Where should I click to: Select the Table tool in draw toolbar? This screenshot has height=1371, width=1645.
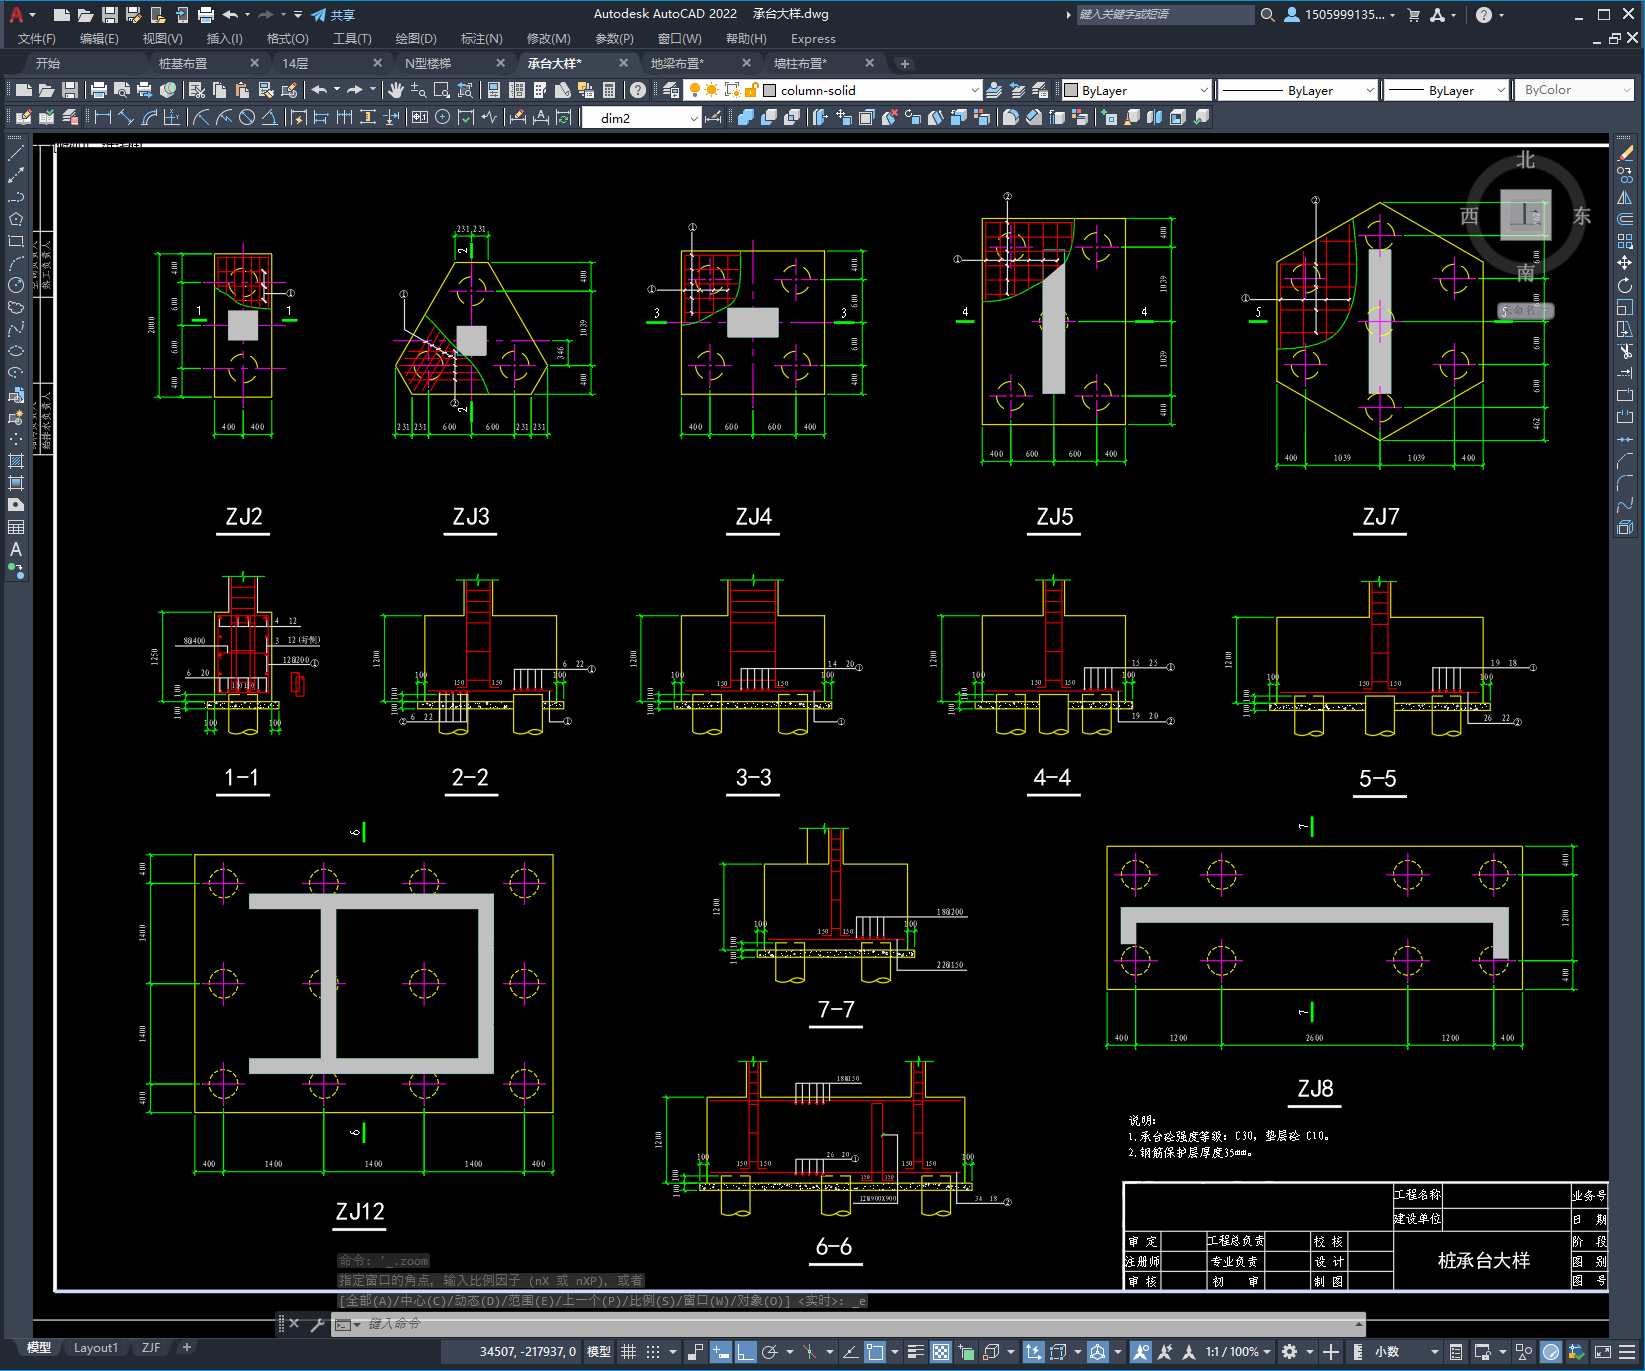tap(16, 527)
